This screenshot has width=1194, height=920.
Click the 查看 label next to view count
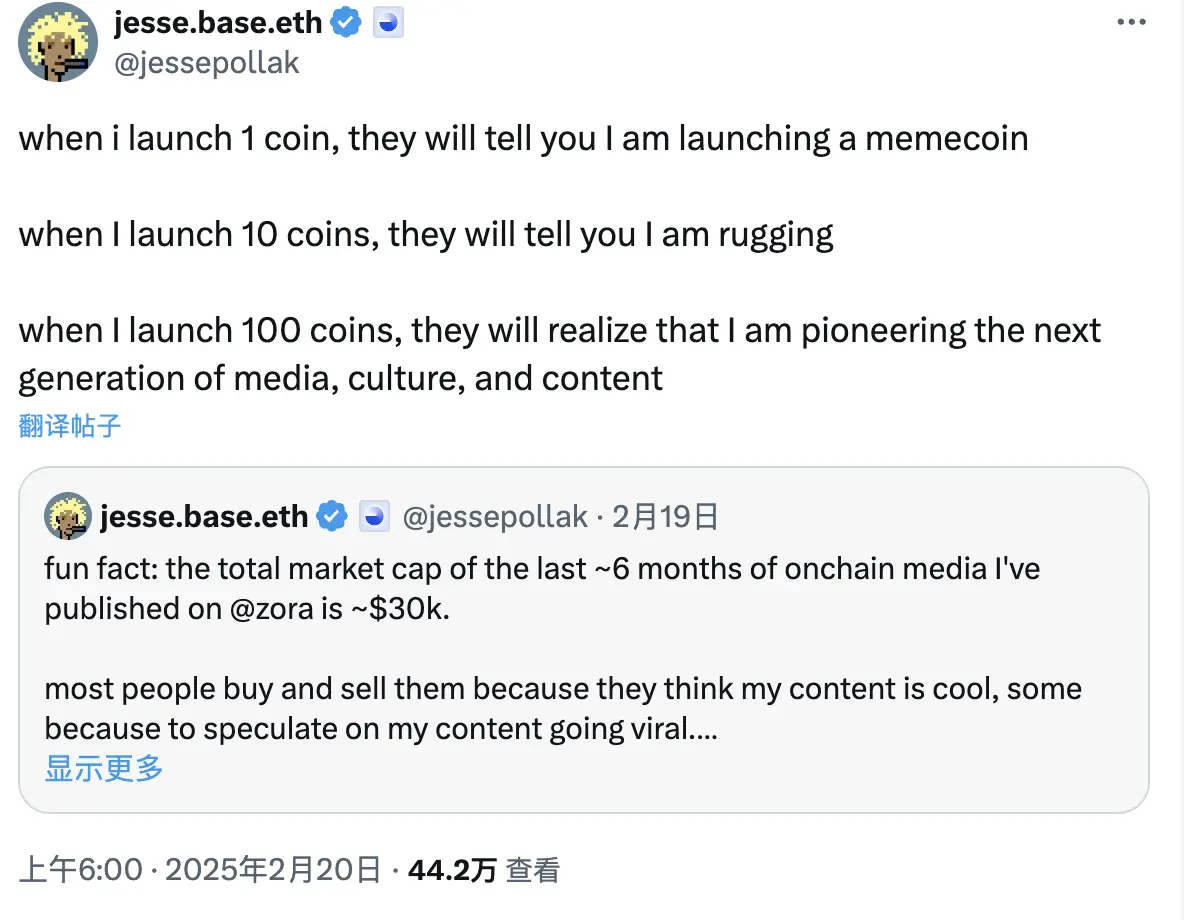tap(536, 869)
